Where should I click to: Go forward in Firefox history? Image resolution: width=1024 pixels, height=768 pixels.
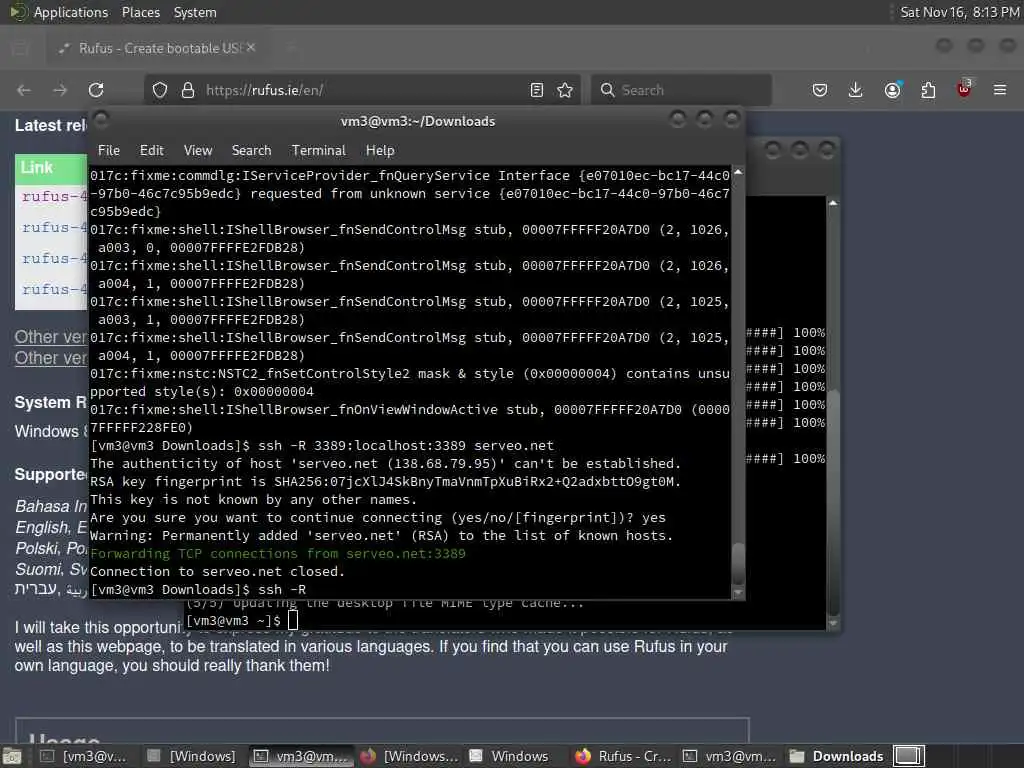[x=60, y=90]
